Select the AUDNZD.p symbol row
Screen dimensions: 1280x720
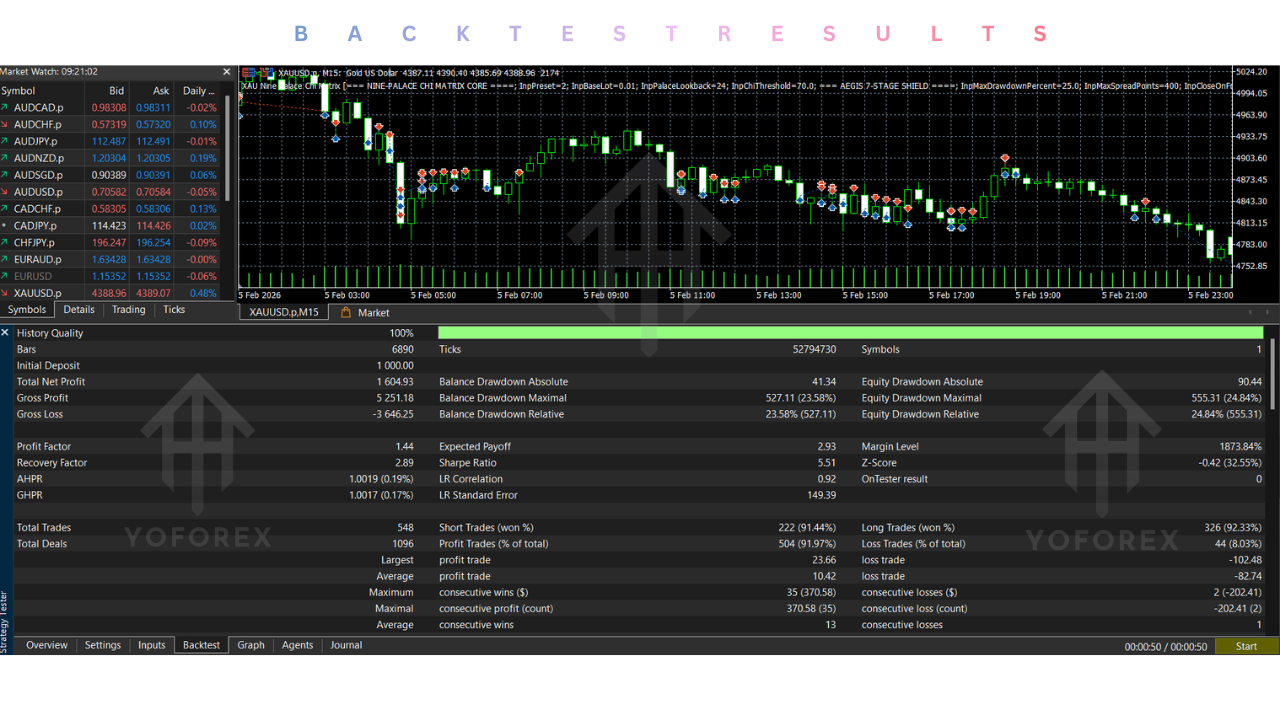point(112,158)
